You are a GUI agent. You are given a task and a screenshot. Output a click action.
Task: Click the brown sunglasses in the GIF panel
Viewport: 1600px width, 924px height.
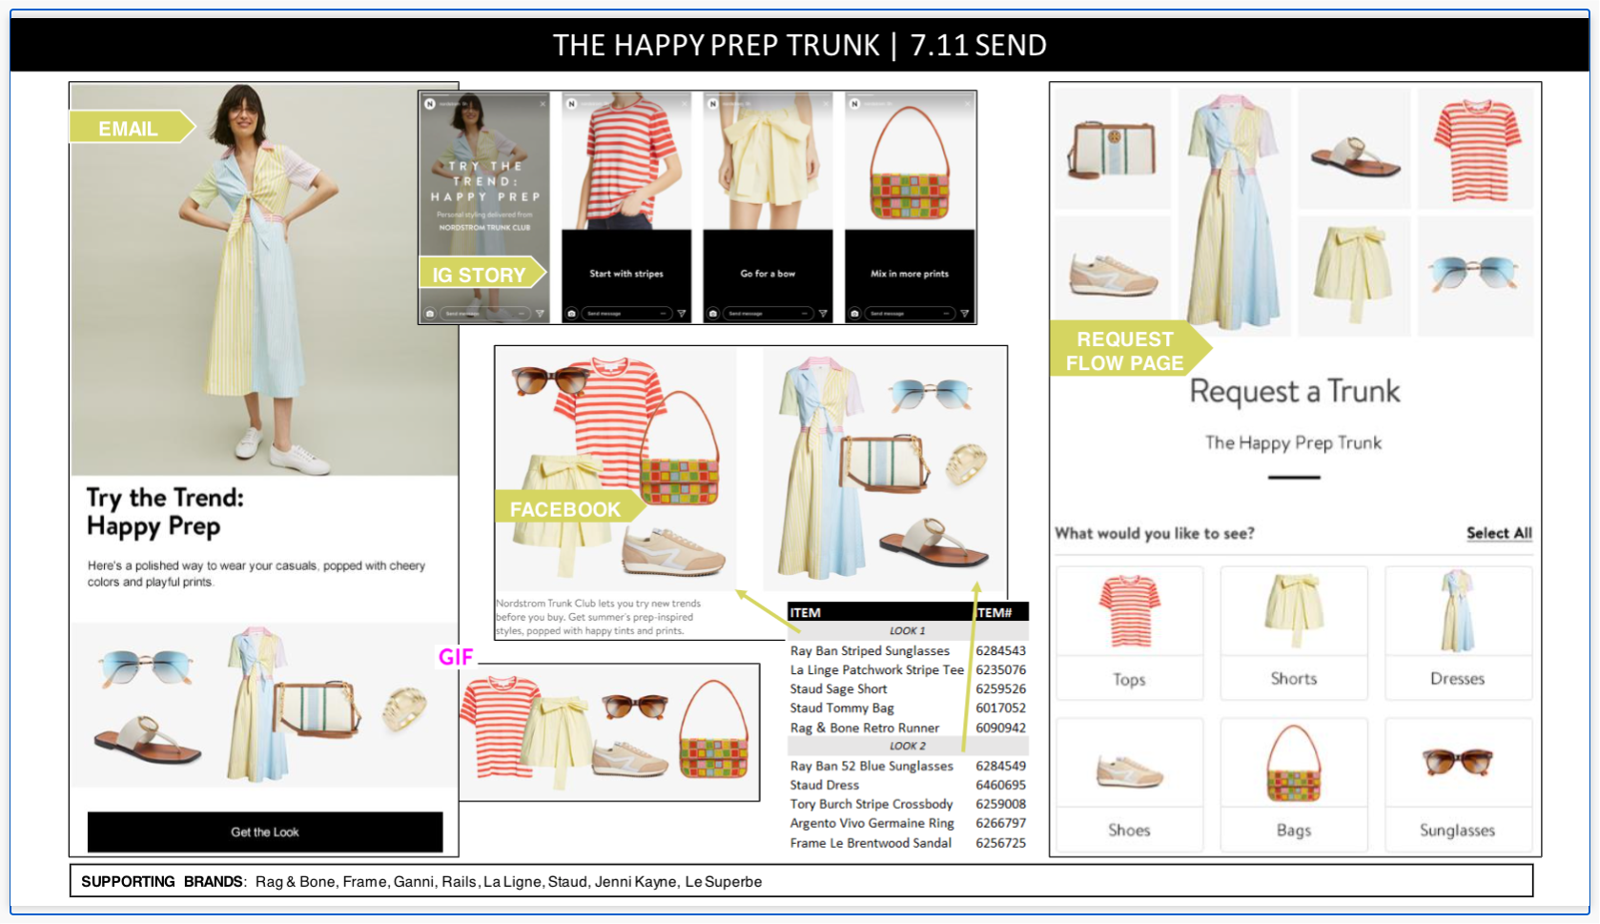point(635,707)
